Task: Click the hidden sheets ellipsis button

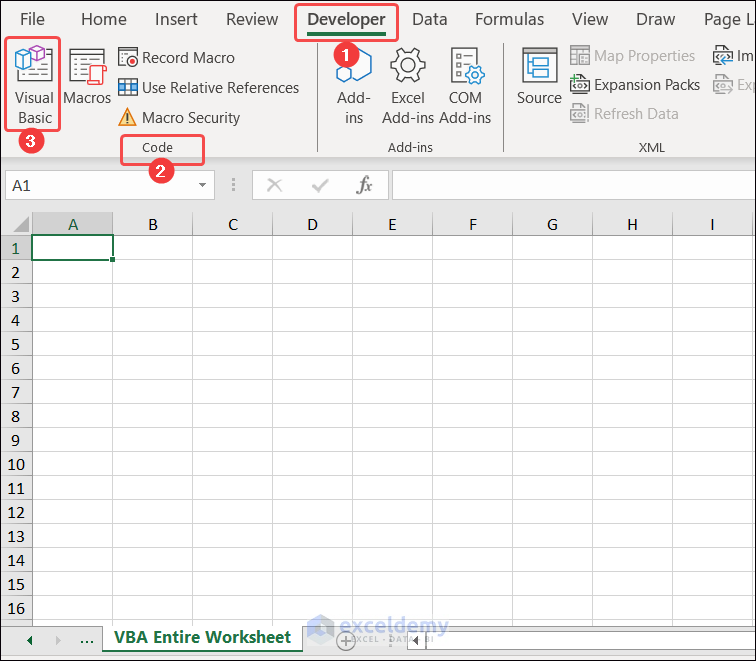Action: [87, 641]
